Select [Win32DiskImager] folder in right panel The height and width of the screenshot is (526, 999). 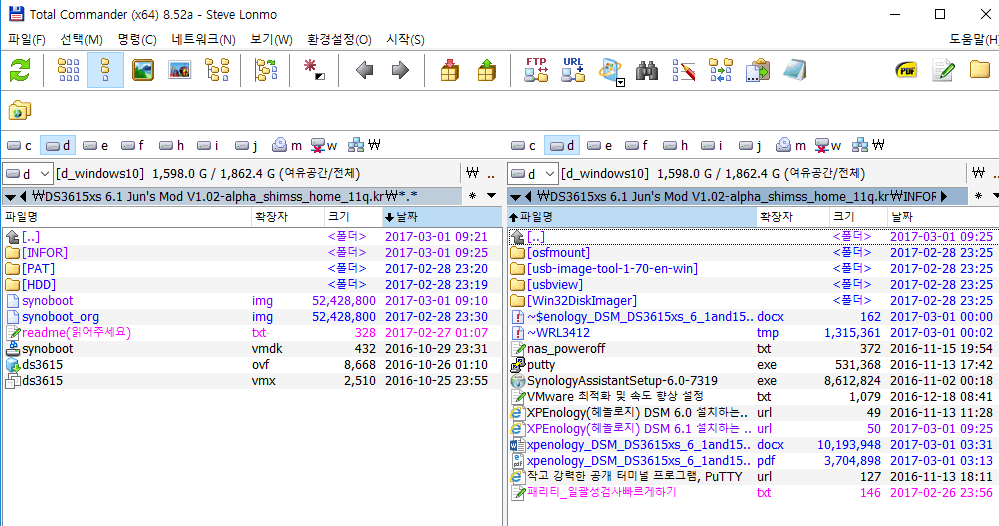tap(753, 301)
